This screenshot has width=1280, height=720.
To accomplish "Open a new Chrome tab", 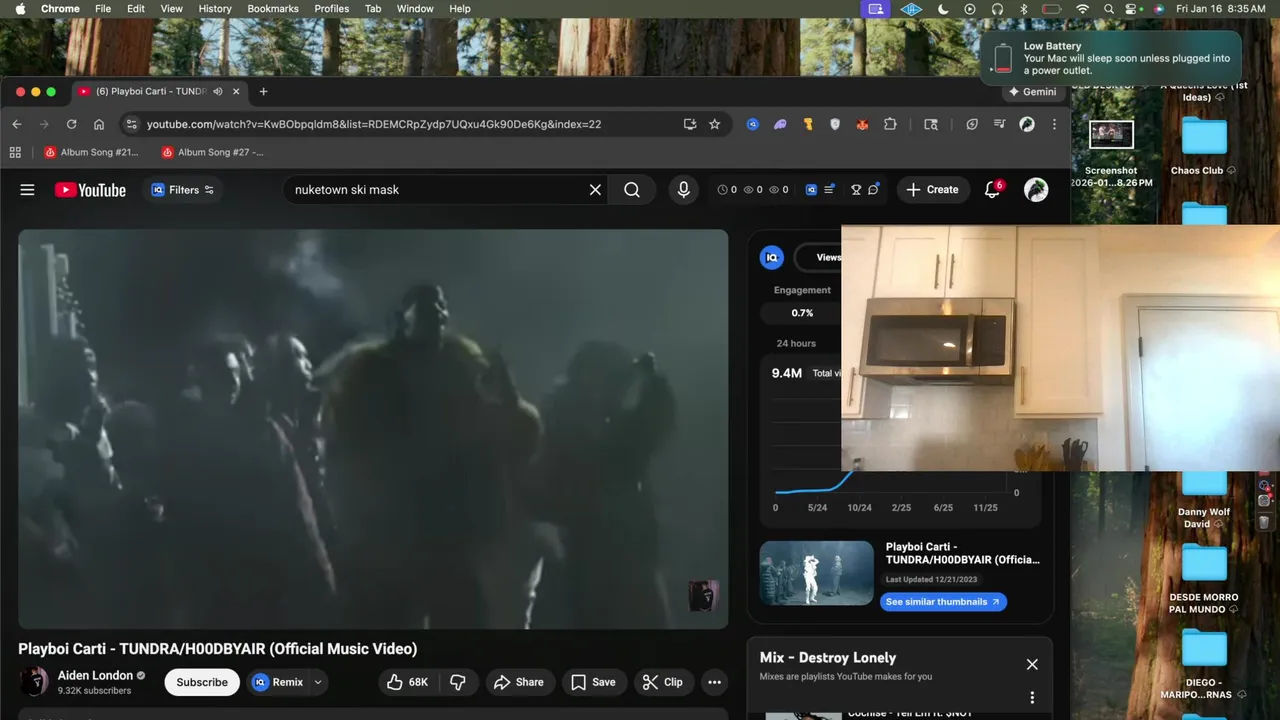I will click(263, 91).
